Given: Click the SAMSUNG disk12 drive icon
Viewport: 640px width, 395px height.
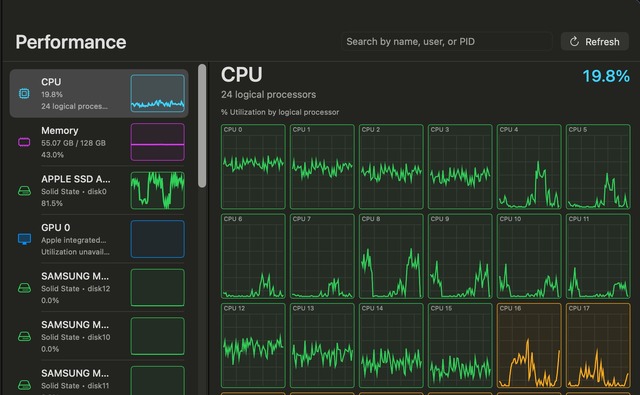Looking at the screenshot, I should (x=24, y=288).
